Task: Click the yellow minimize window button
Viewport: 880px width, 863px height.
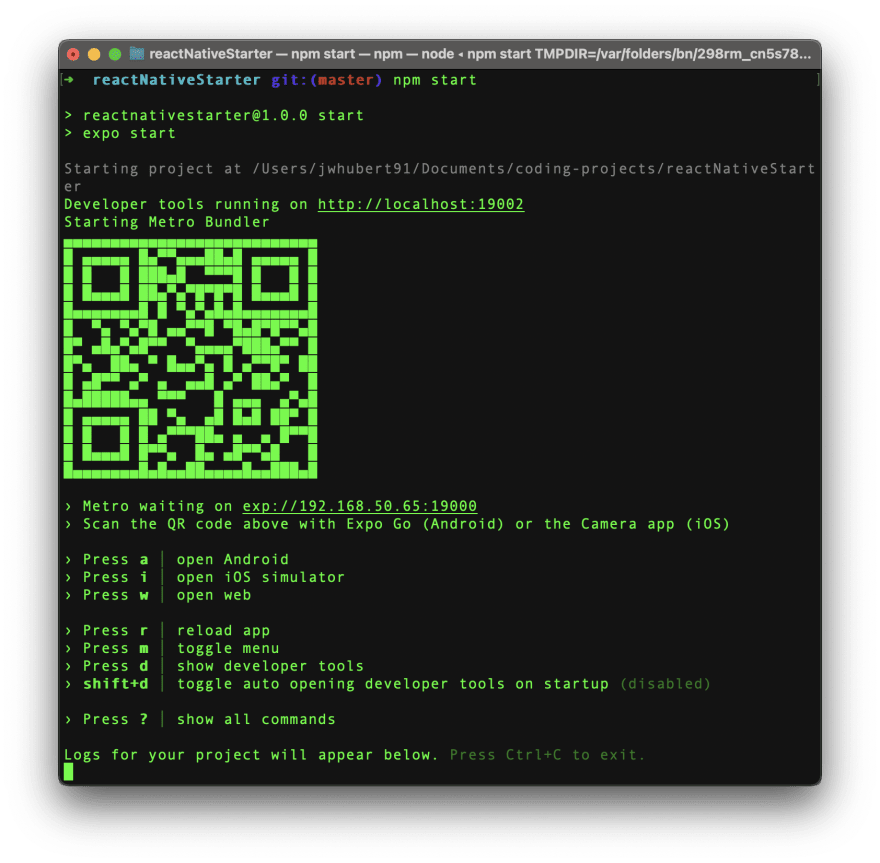Action: point(94,54)
